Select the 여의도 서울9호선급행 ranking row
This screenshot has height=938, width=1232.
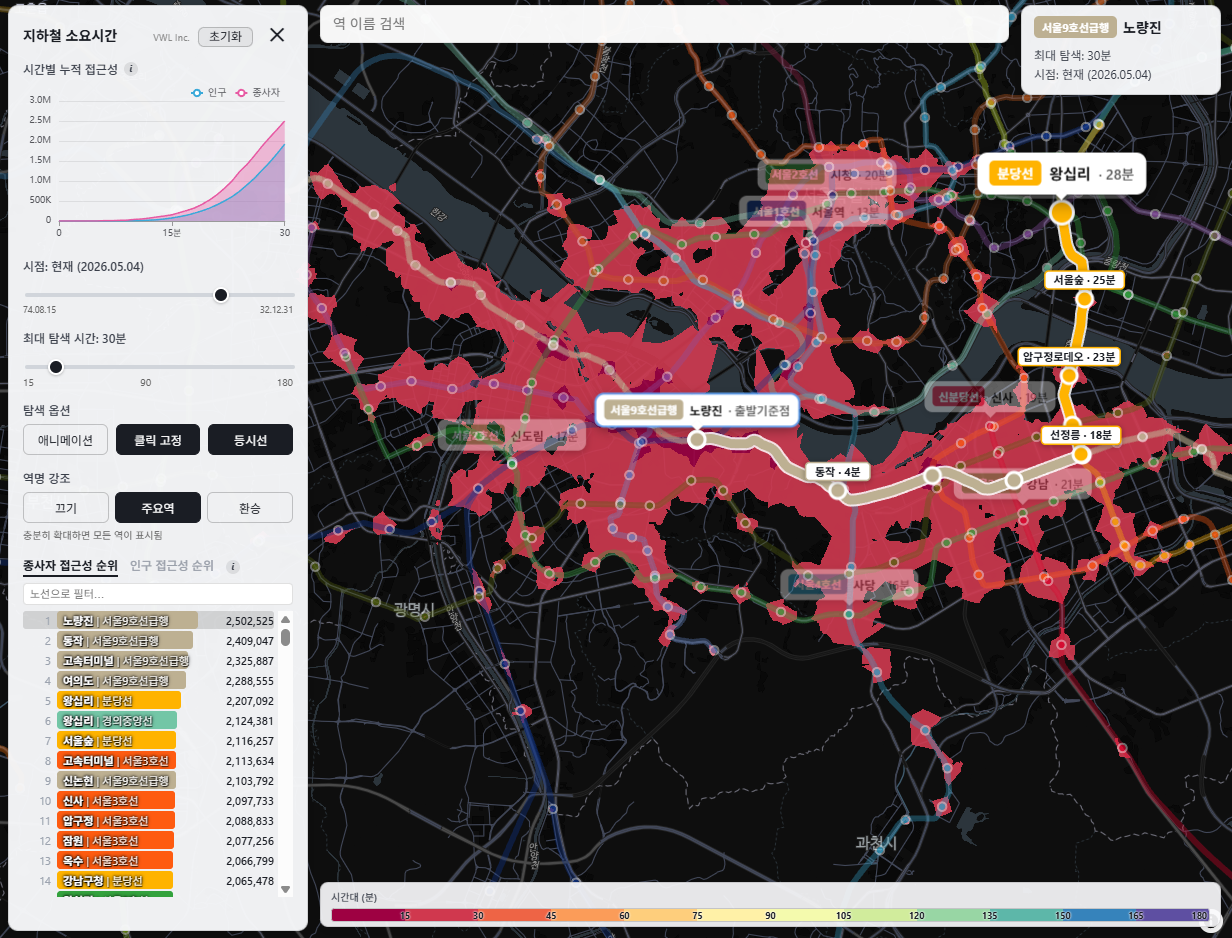150,681
